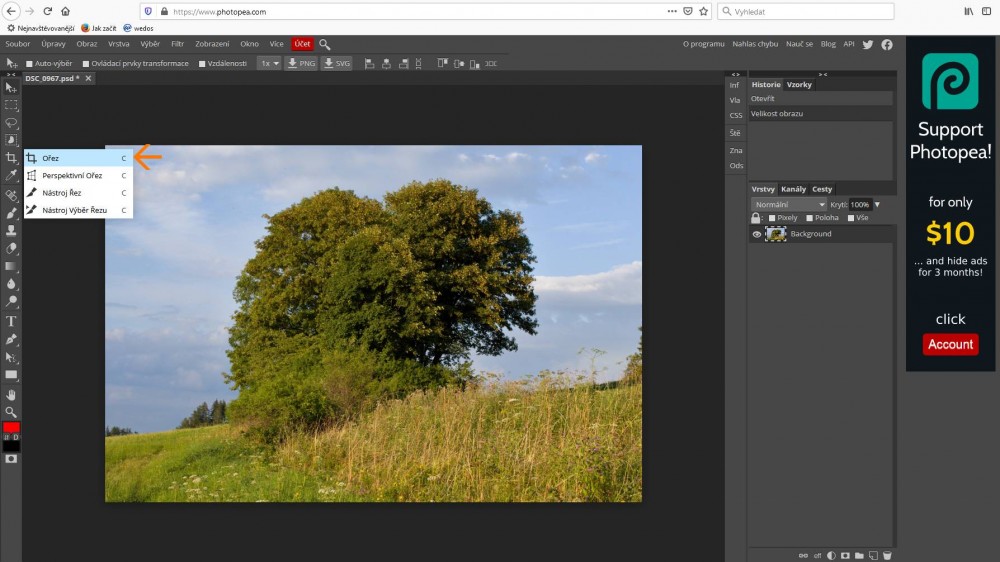Select the Hand tool in toolbar
Viewport: 1000px width, 562px height.
pos(11,394)
